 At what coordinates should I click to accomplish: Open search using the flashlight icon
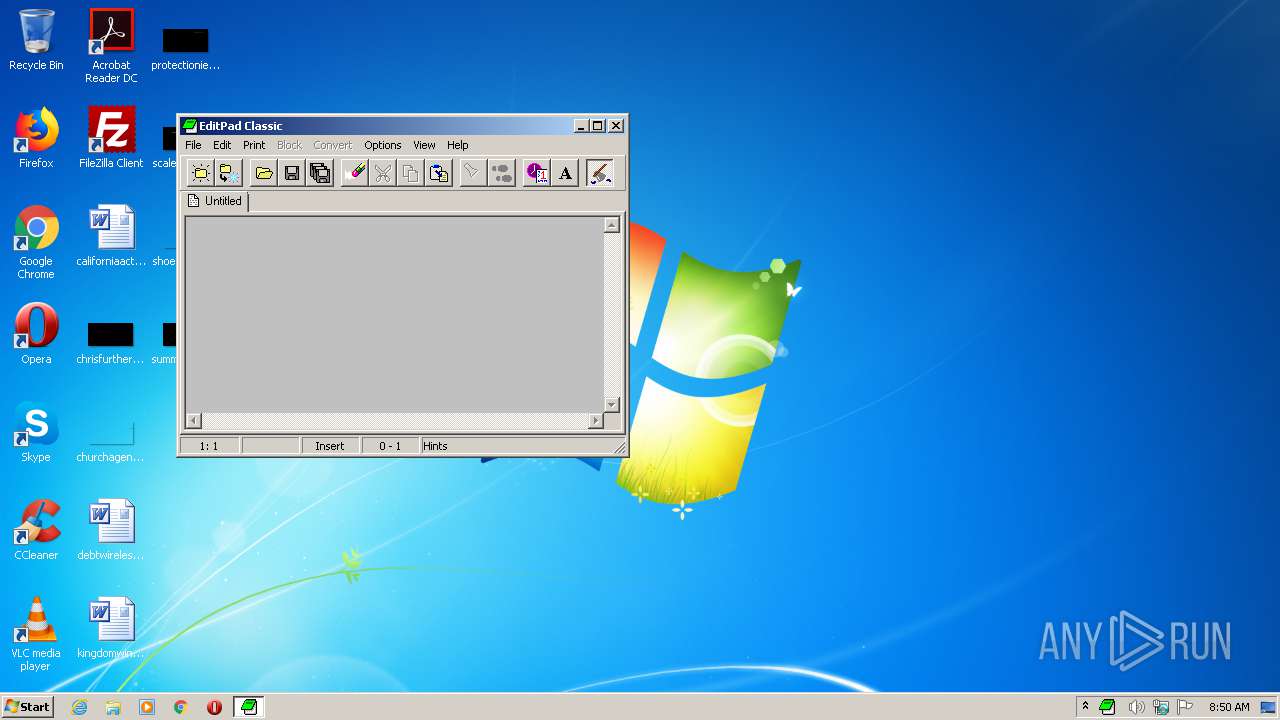(472, 173)
